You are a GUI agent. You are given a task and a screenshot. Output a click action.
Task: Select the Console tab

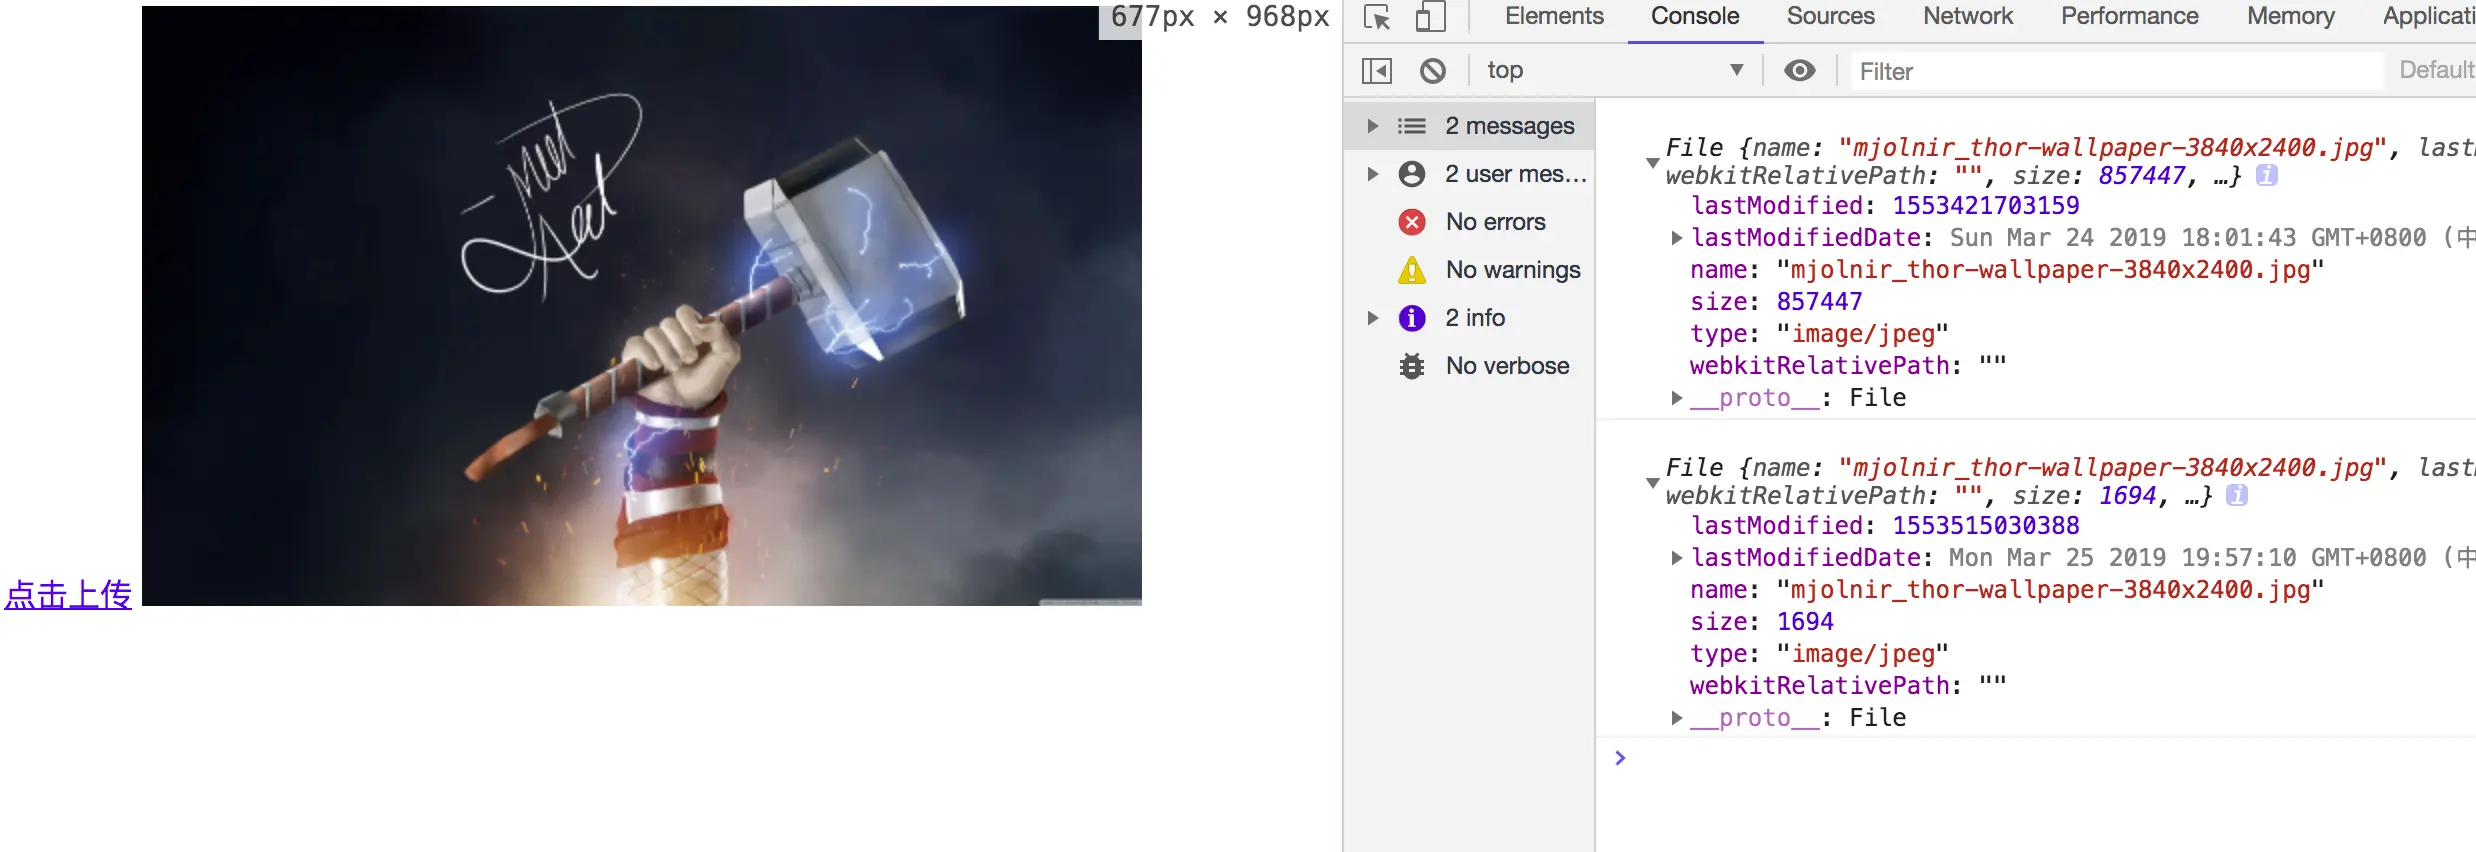1695,17
